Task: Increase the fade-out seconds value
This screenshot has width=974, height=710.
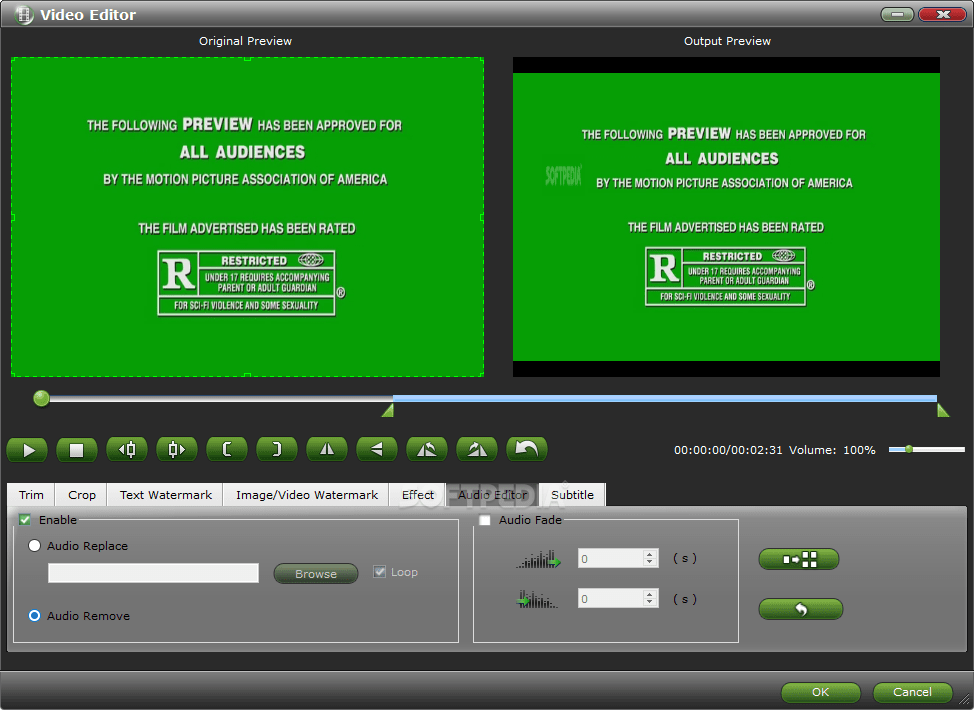Action: click(650, 594)
